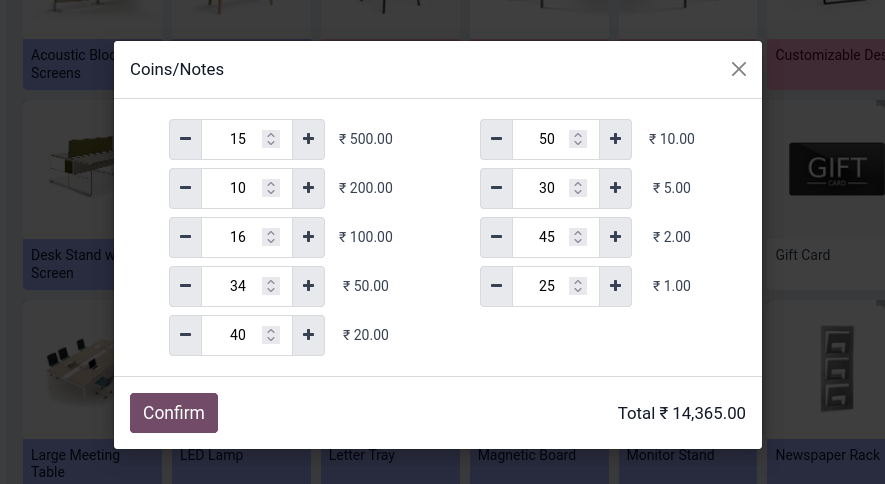This screenshot has height=484, width=885.
Task: Increase the ₹ 500.00 note count with plus
Action: tap(308, 139)
